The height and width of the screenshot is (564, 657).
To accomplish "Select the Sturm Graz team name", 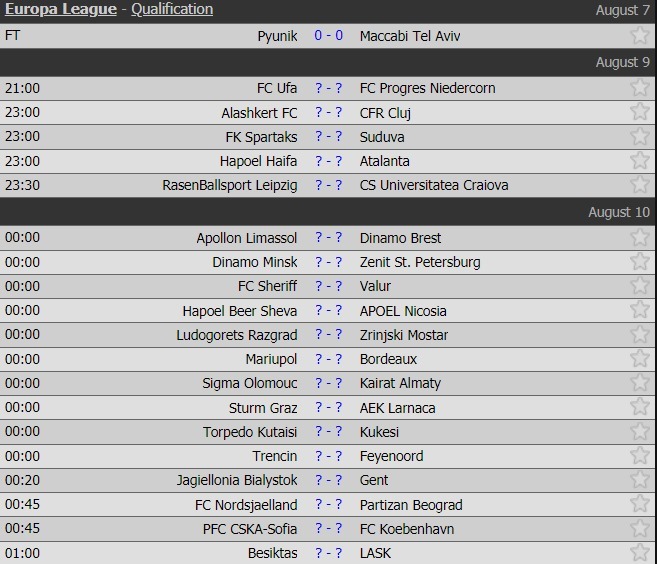I will pyautogui.click(x=263, y=408).
